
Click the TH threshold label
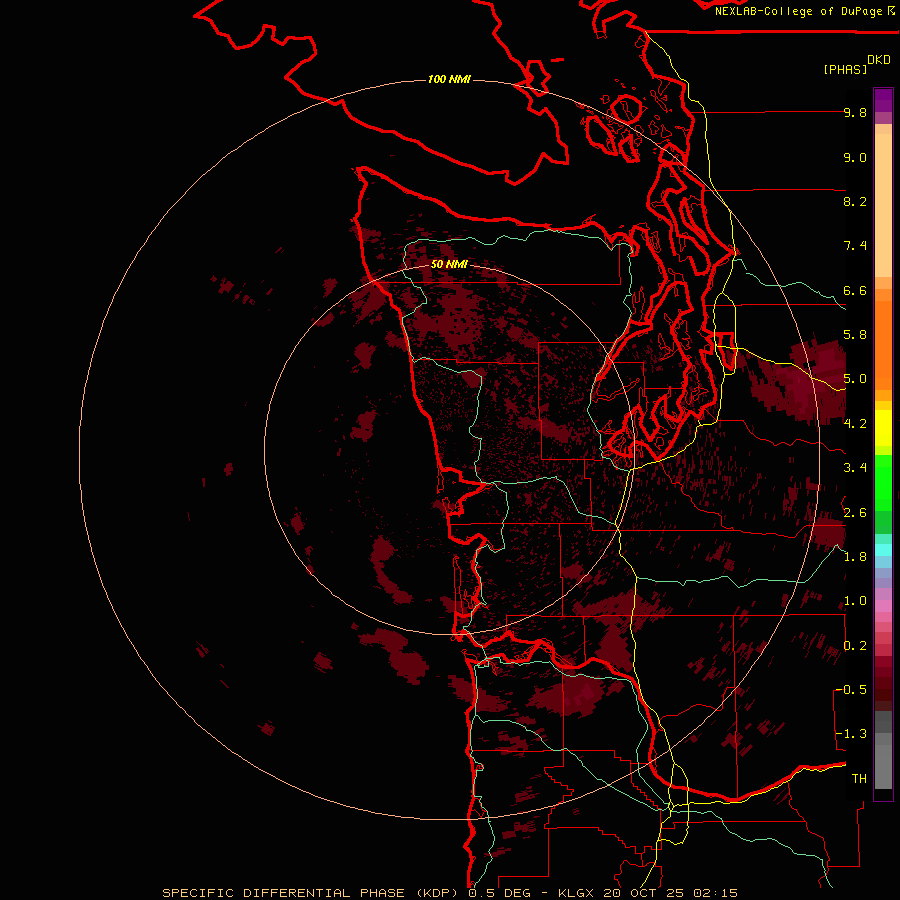(x=859, y=779)
